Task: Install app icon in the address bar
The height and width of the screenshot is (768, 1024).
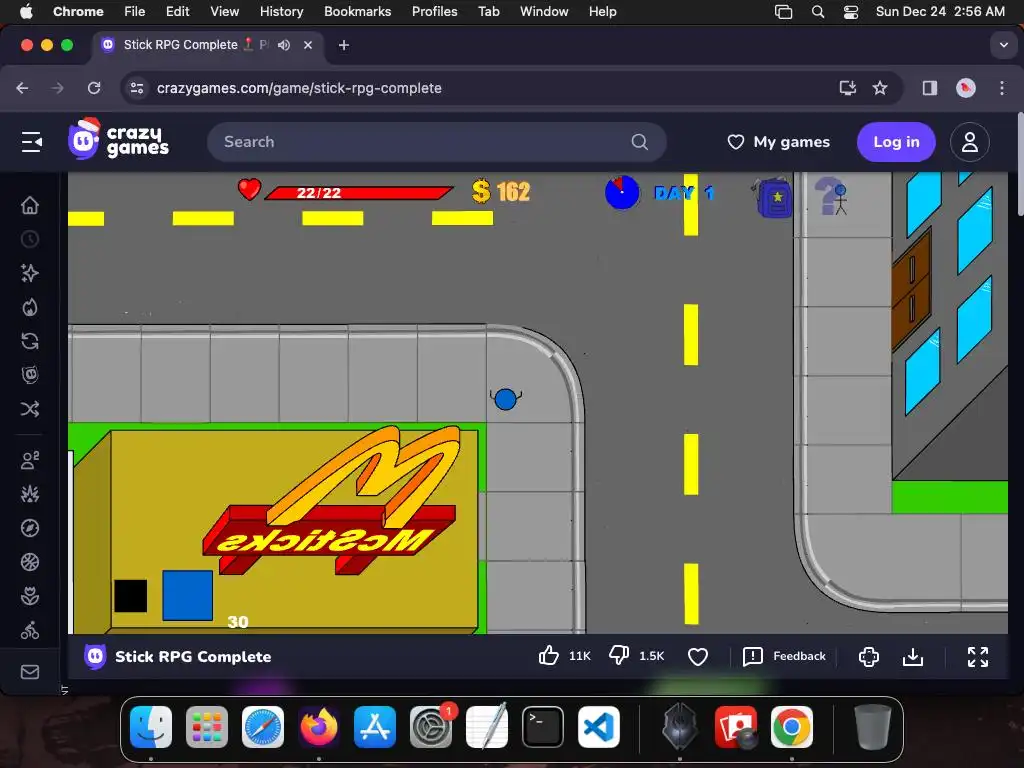Action: (x=847, y=88)
